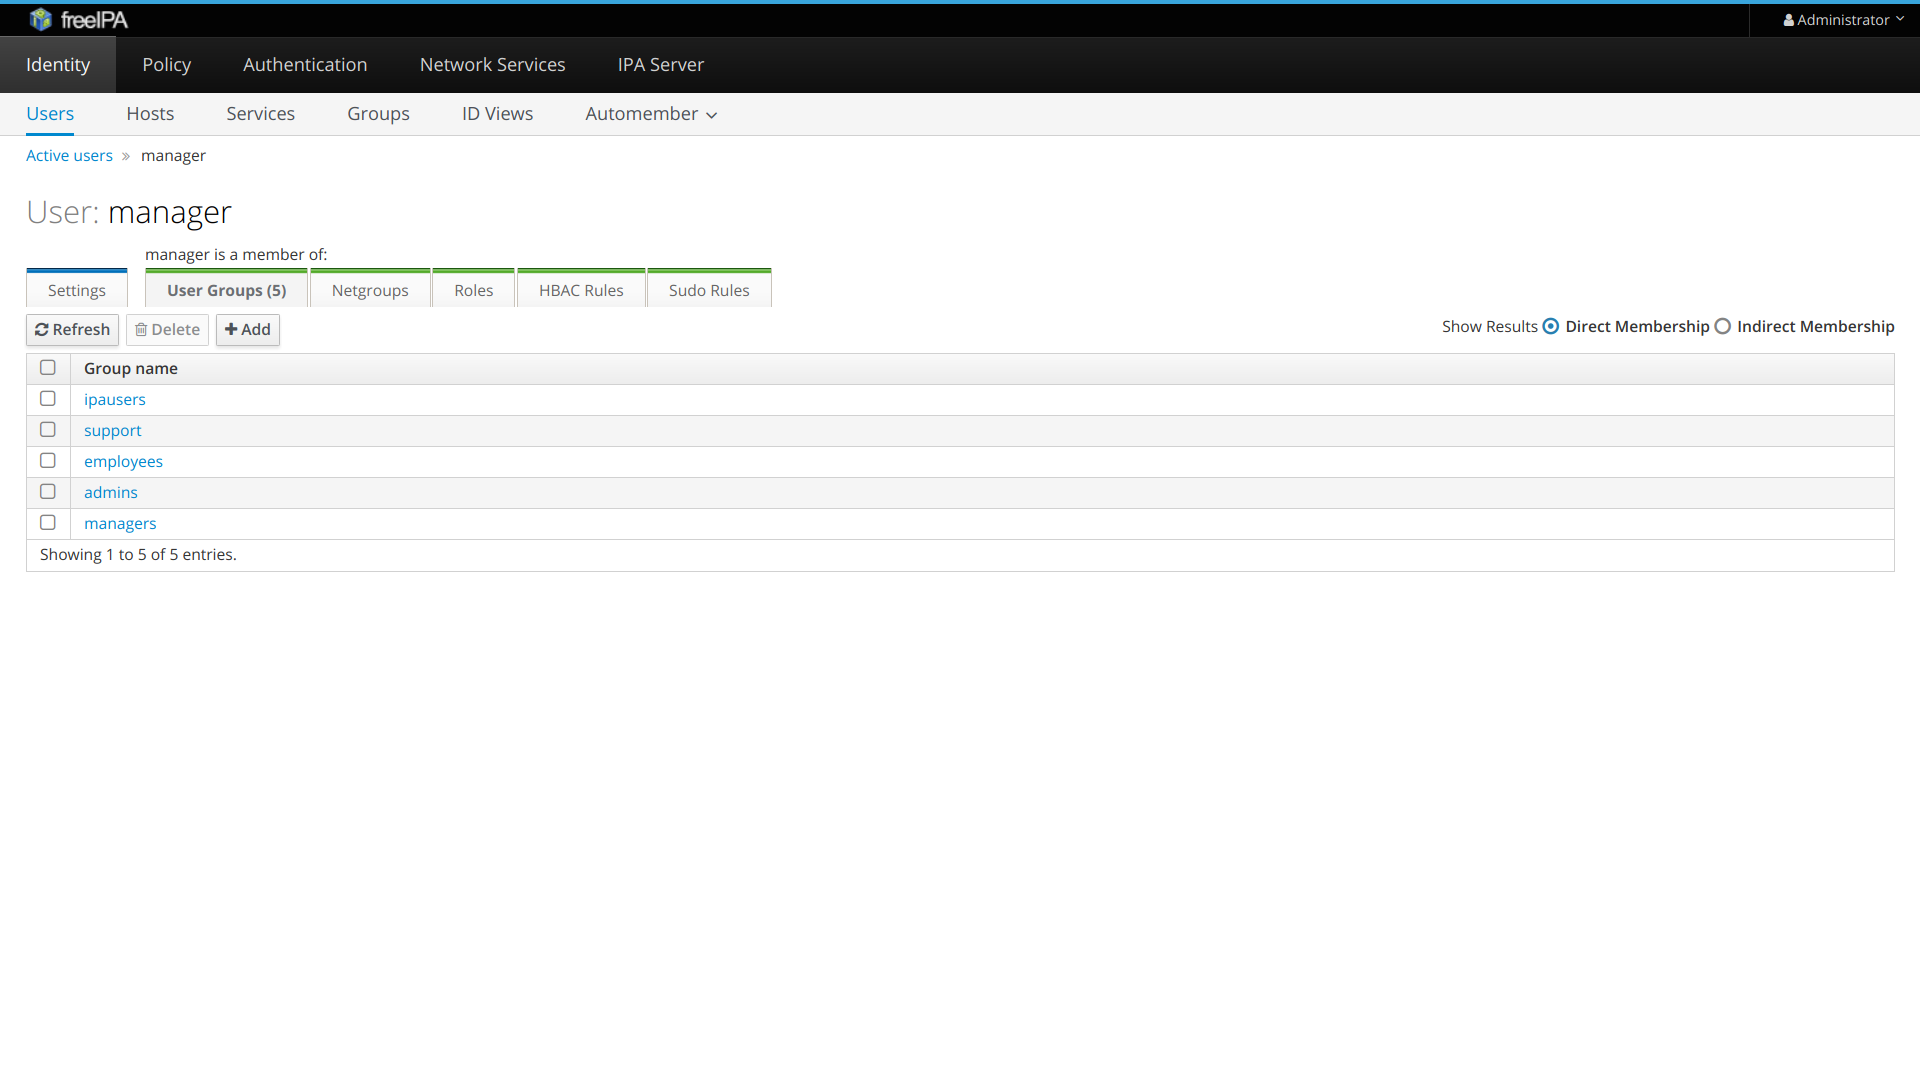The width and height of the screenshot is (1920, 1080).
Task: Open the HBAC Rules tab
Action: pos(581,290)
